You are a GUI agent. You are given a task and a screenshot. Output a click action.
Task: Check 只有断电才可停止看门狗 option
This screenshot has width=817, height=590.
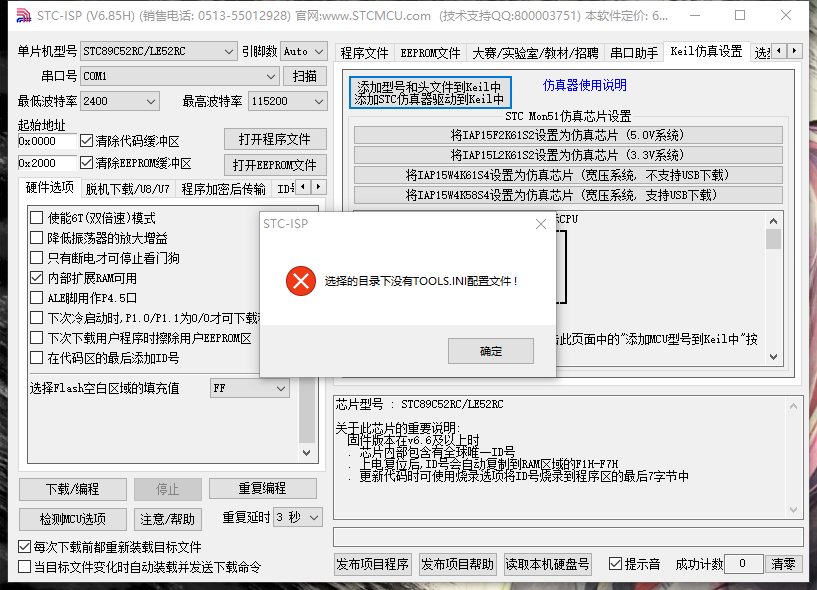pyautogui.click(x=36, y=258)
